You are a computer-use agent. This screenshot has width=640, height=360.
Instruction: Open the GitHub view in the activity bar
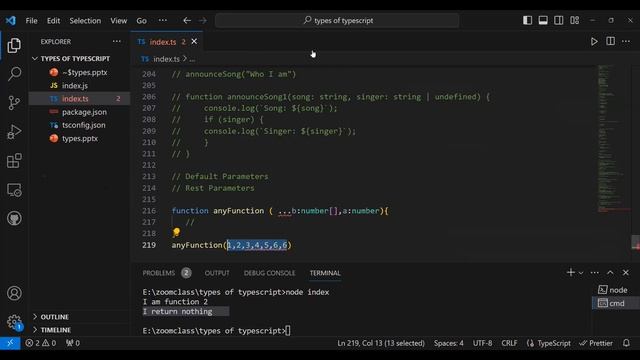coord(14,218)
